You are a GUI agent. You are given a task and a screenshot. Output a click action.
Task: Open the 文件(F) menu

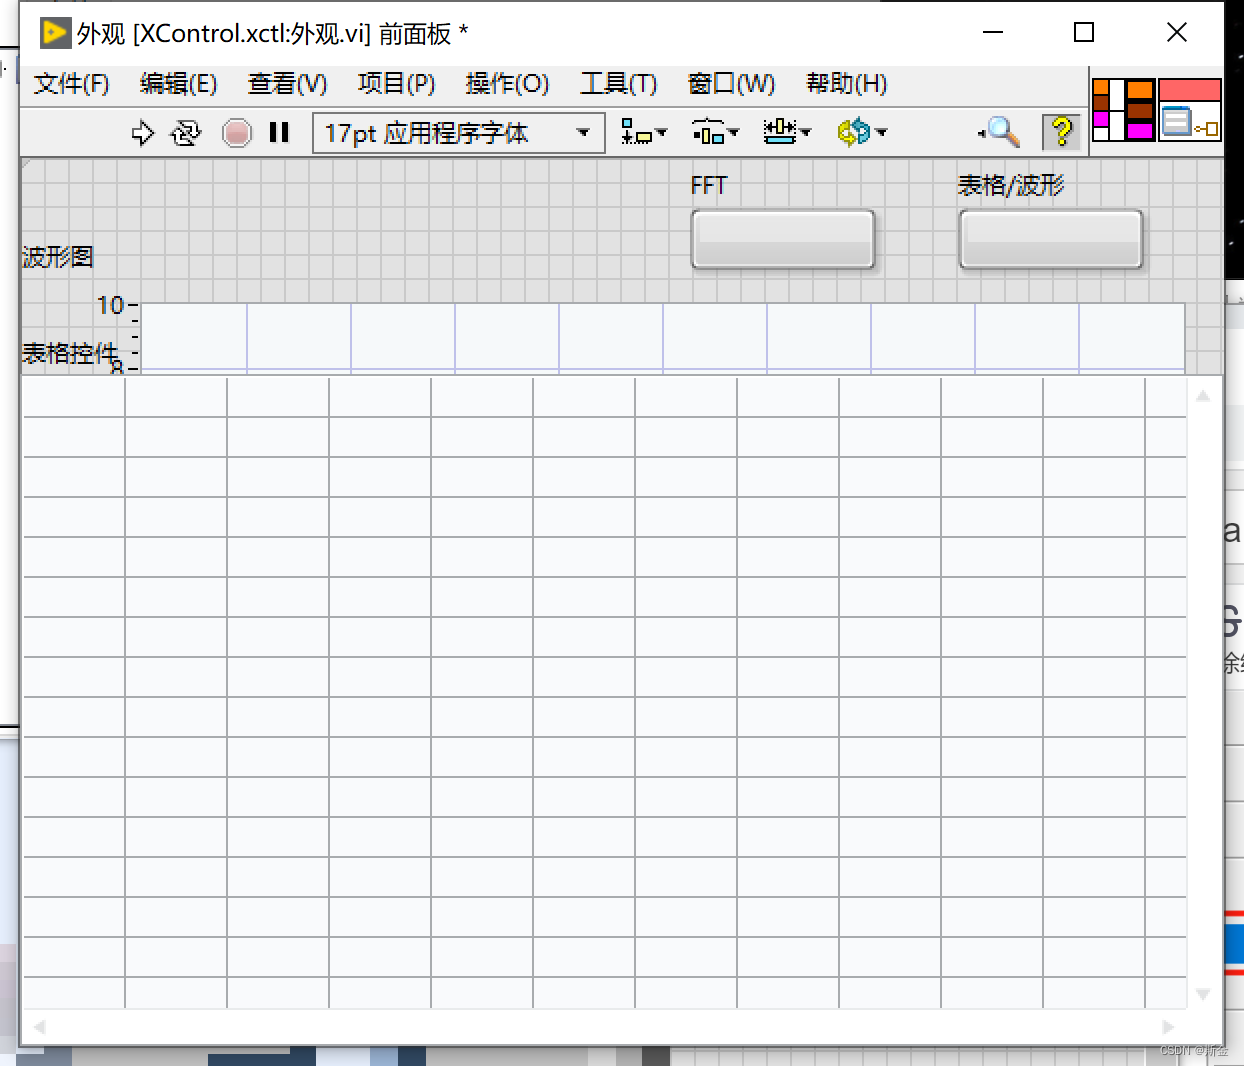click(x=70, y=84)
